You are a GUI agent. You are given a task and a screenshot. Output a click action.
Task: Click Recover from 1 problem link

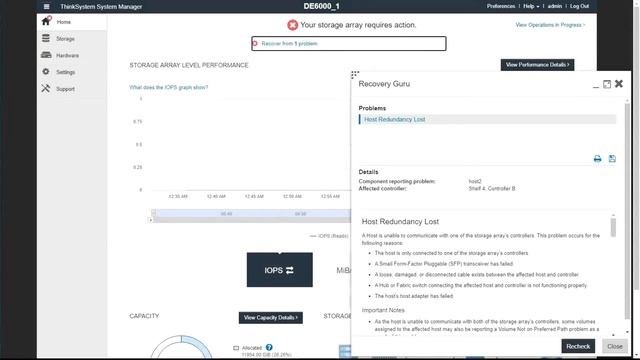click(289, 44)
